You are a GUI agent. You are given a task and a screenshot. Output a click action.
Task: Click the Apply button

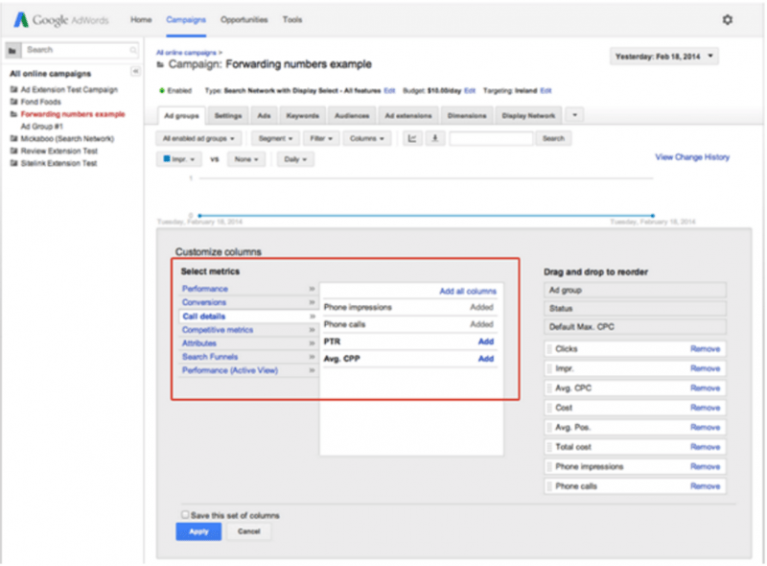[x=199, y=531]
